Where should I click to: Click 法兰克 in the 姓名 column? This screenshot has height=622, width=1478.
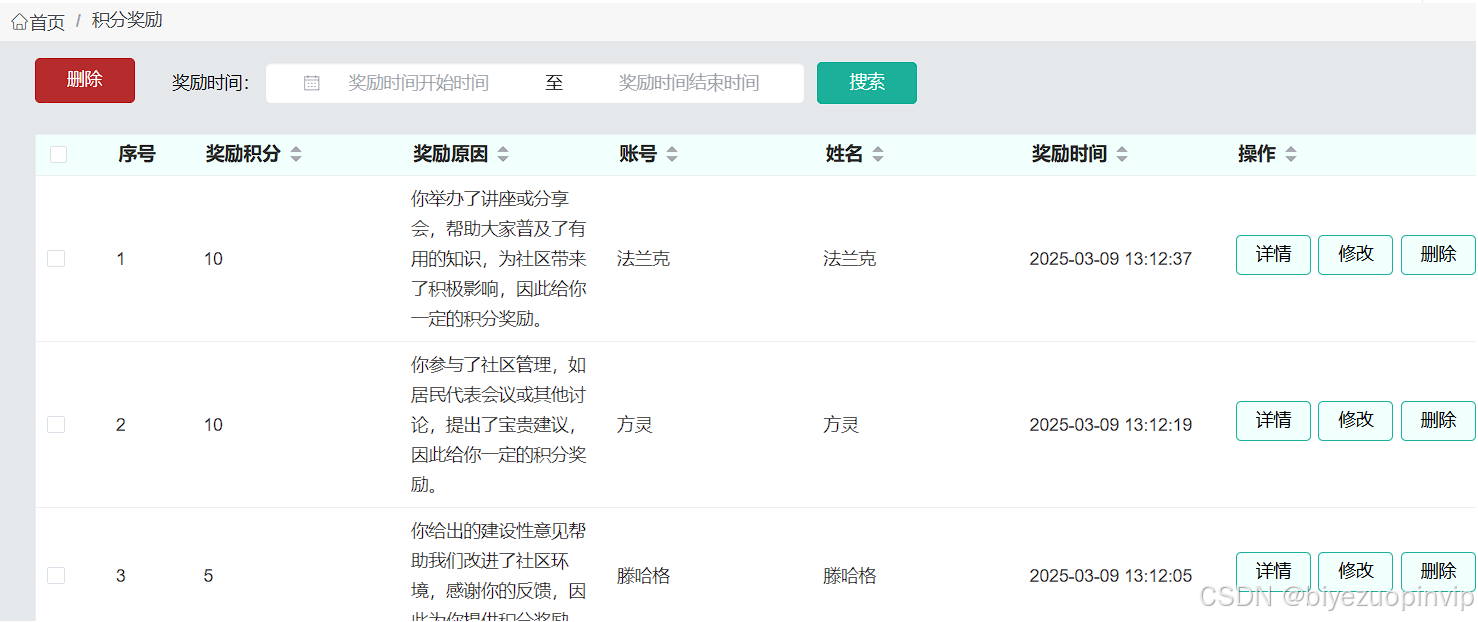pos(849,259)
